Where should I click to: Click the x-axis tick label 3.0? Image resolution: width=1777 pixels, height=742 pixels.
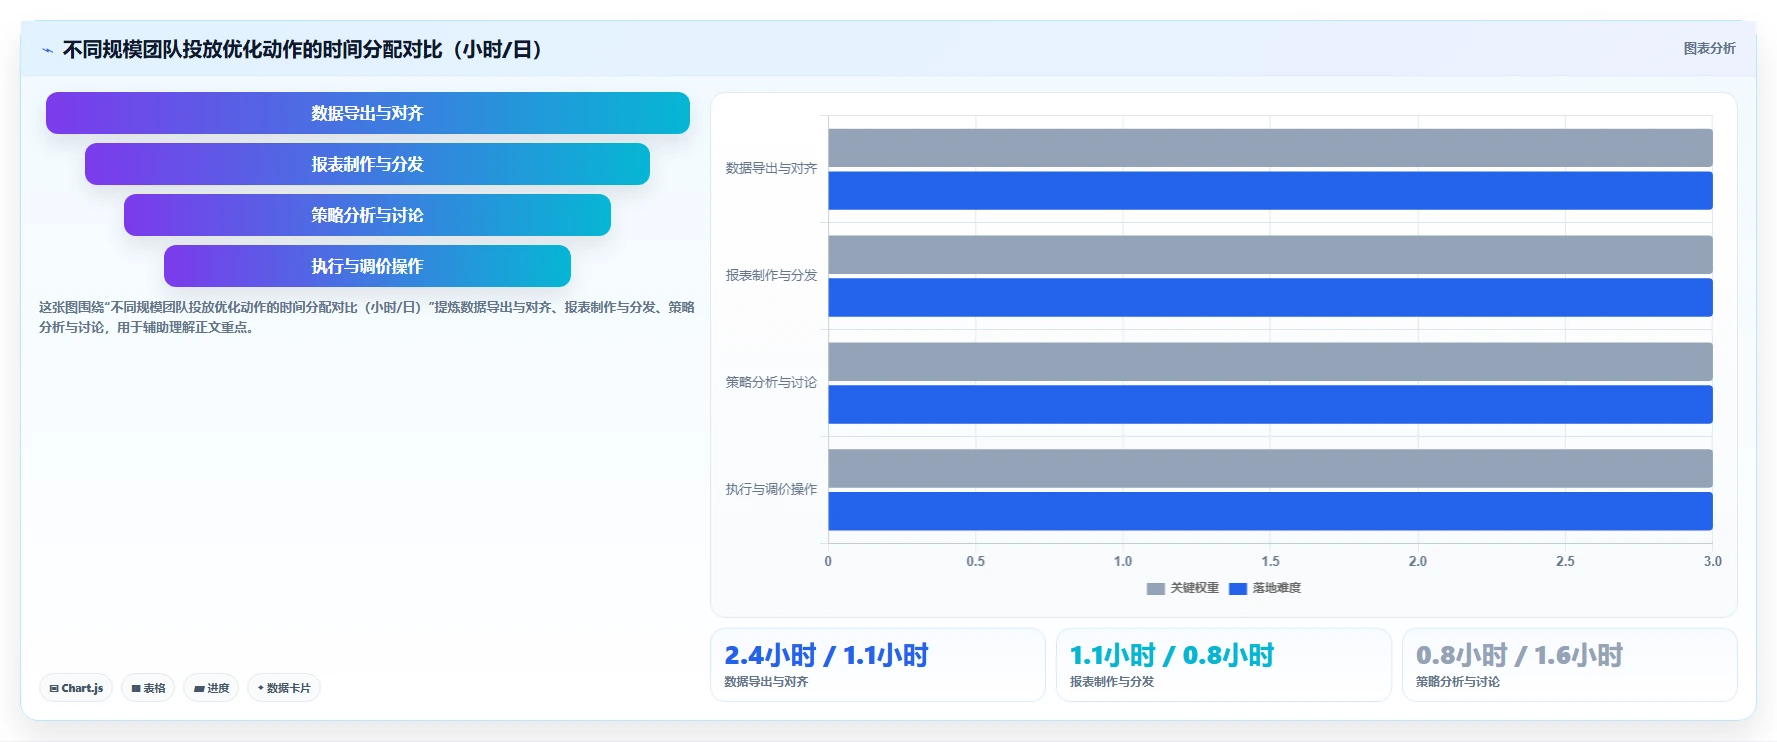(x=1713, y=562)
